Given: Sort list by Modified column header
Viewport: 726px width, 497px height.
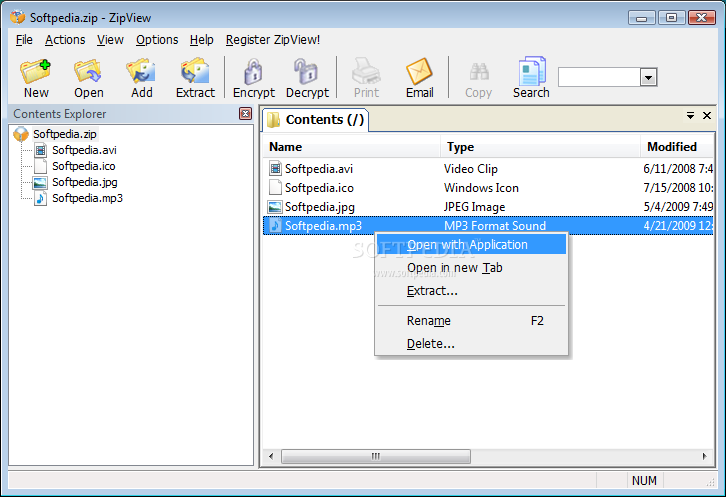Looking at the screenshot, I should point(677,147).
